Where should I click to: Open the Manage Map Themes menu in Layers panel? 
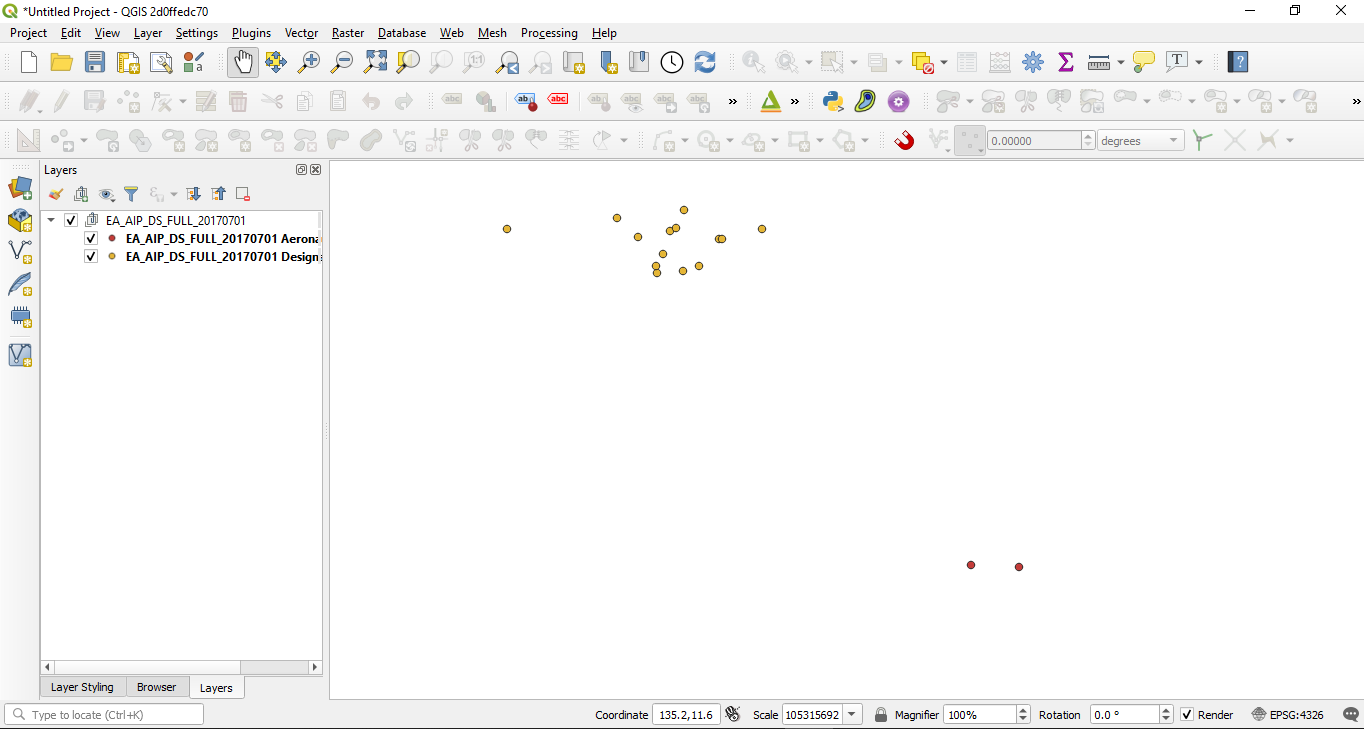(107, 194)
